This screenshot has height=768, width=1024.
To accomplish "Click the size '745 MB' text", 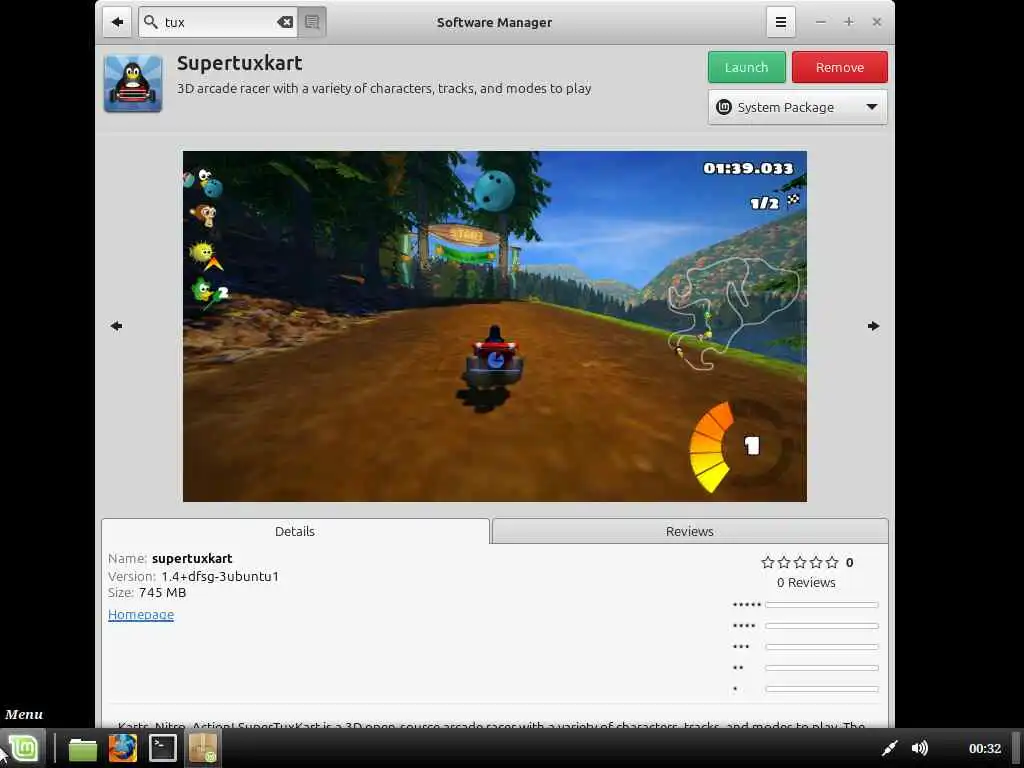I will [x=163, y=593].
